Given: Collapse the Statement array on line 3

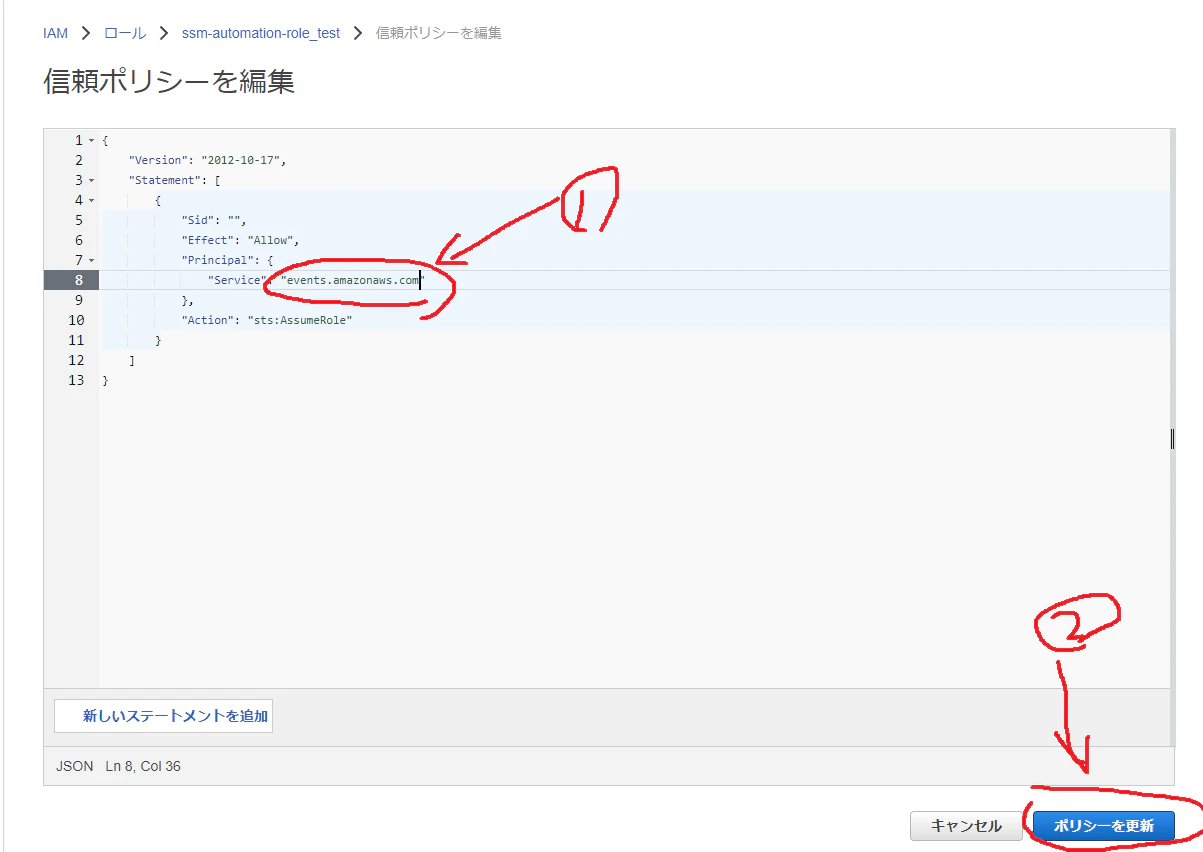Looking at the screenshot, I should point(91,181).
